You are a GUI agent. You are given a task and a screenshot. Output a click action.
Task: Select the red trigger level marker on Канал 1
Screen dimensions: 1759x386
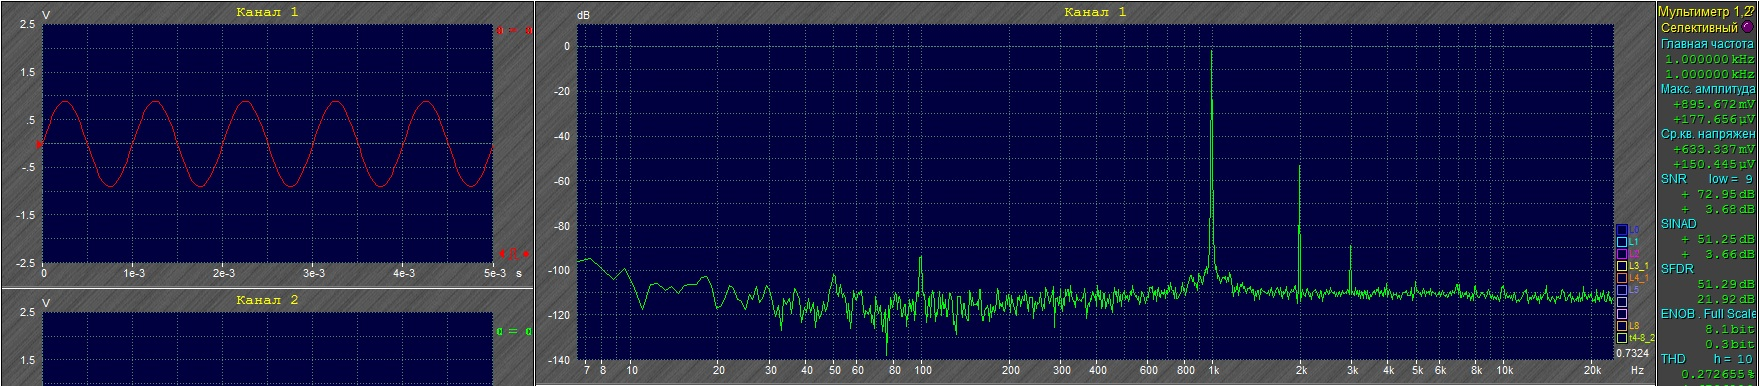pos(39,144)
